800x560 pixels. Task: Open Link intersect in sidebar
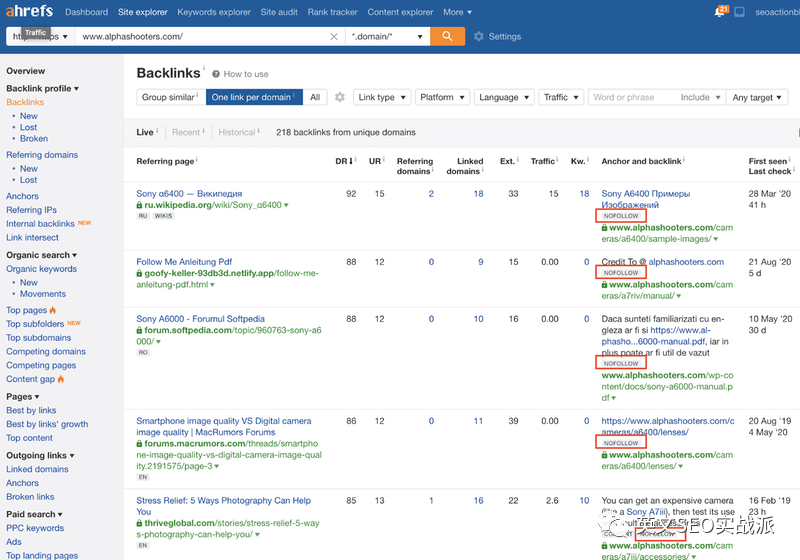pos(32,238)
